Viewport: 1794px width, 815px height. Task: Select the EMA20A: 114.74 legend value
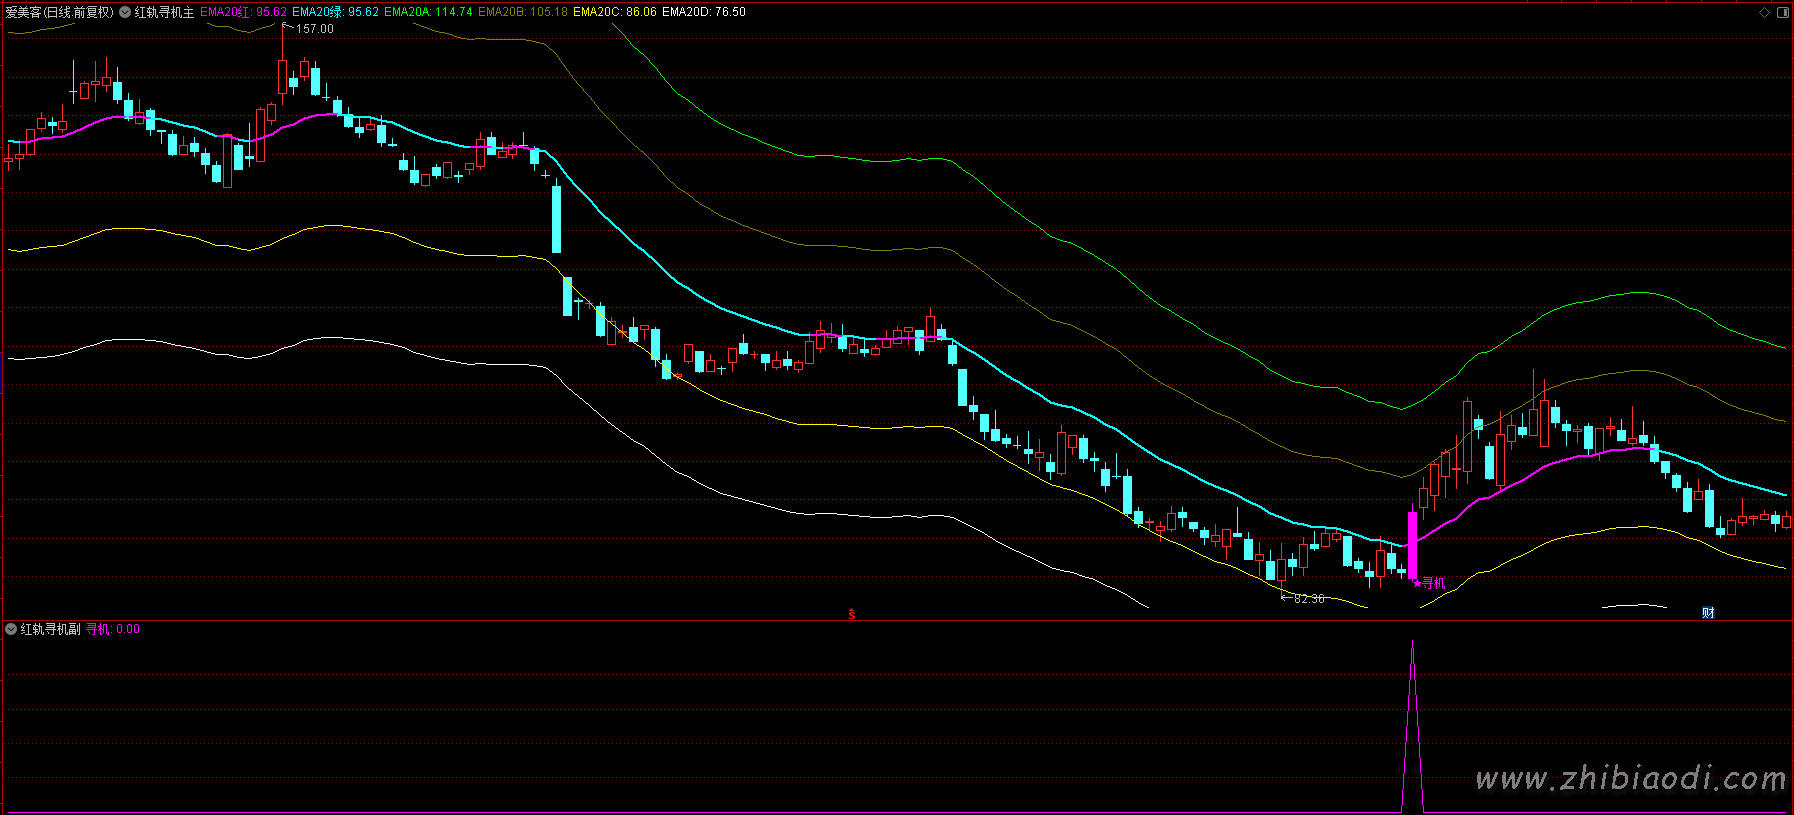pos(428,12)
